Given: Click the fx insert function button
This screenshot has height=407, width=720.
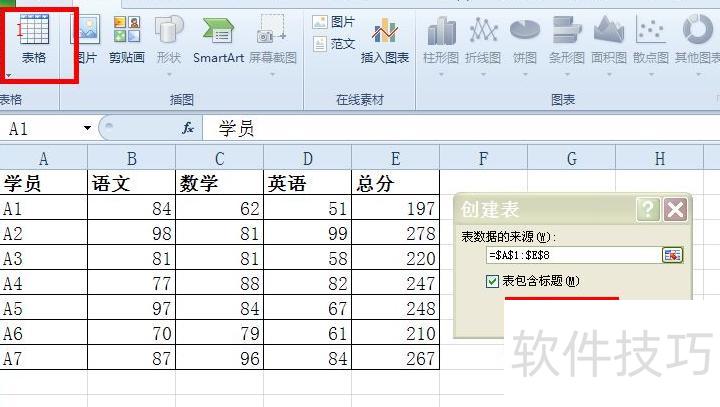Looking at the screenshot, I should pos(187,128).
